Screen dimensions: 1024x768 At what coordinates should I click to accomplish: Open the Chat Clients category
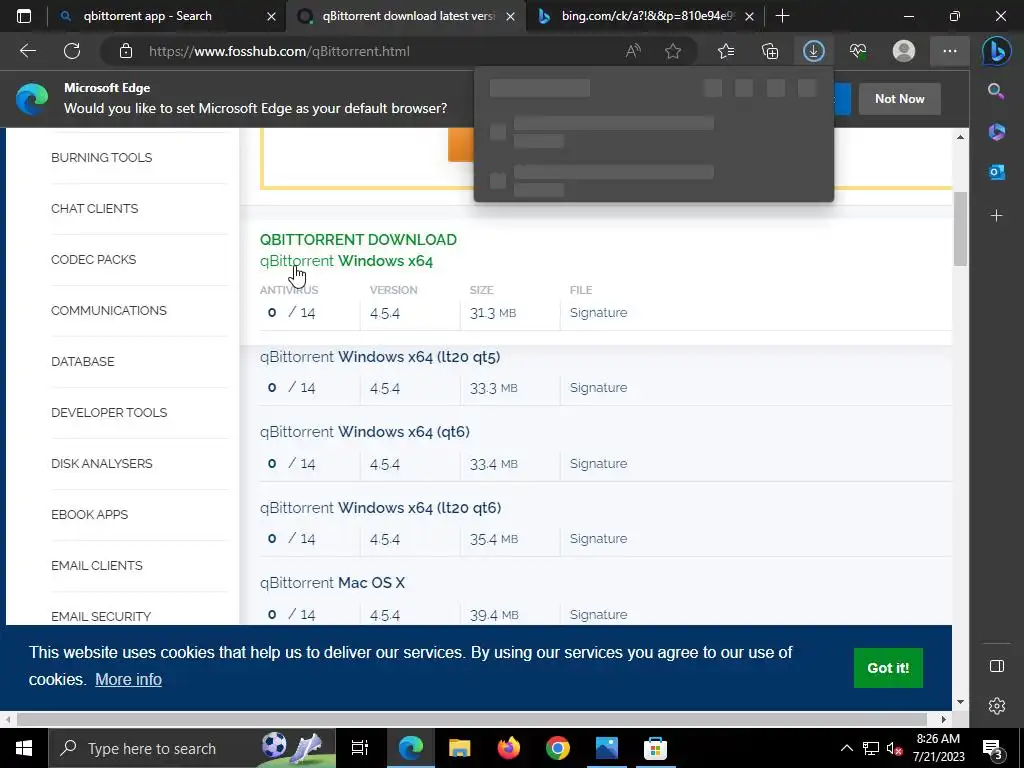[95, 208]
